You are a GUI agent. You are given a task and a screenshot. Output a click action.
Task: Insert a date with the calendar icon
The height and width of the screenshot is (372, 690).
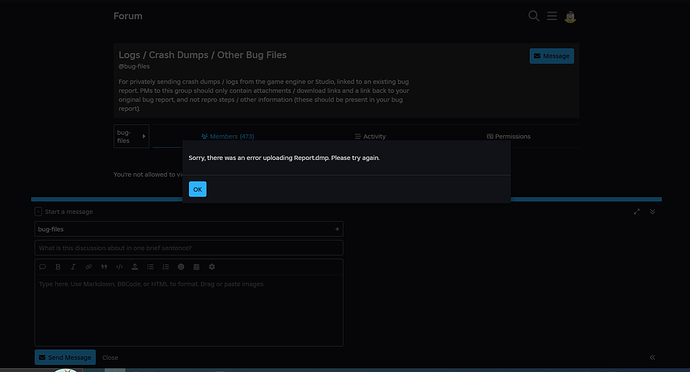(196, 267)
